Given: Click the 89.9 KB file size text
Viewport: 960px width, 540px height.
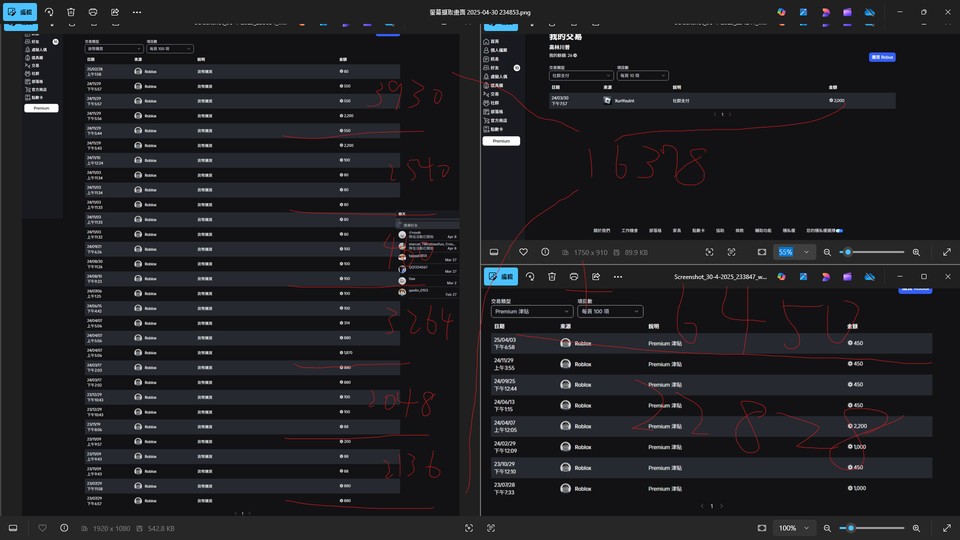Looking at the screenshot, I should click(x=636, y=253).
